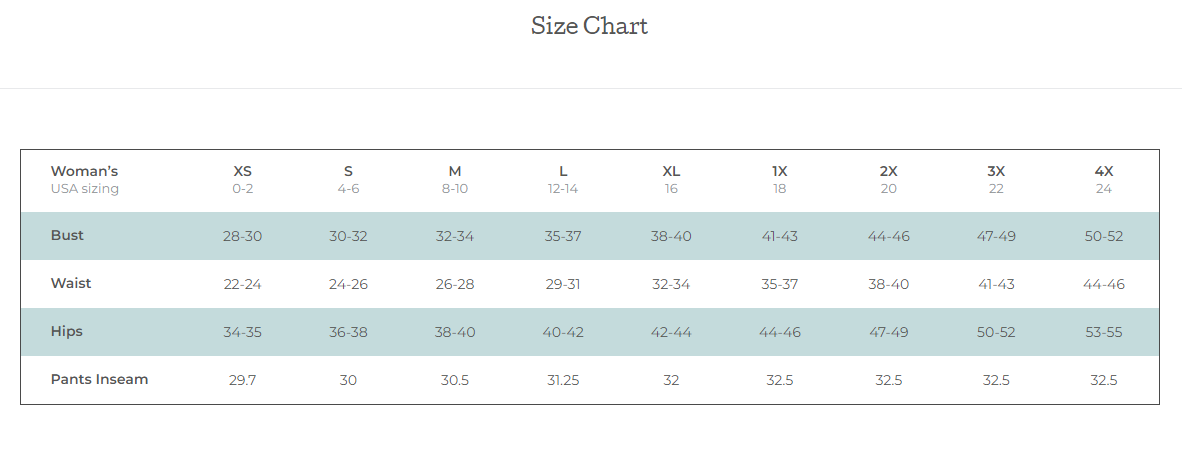Select pants inseam value 31.25
The height and width of the screenshot is (450, 1182).
point(563,381)
